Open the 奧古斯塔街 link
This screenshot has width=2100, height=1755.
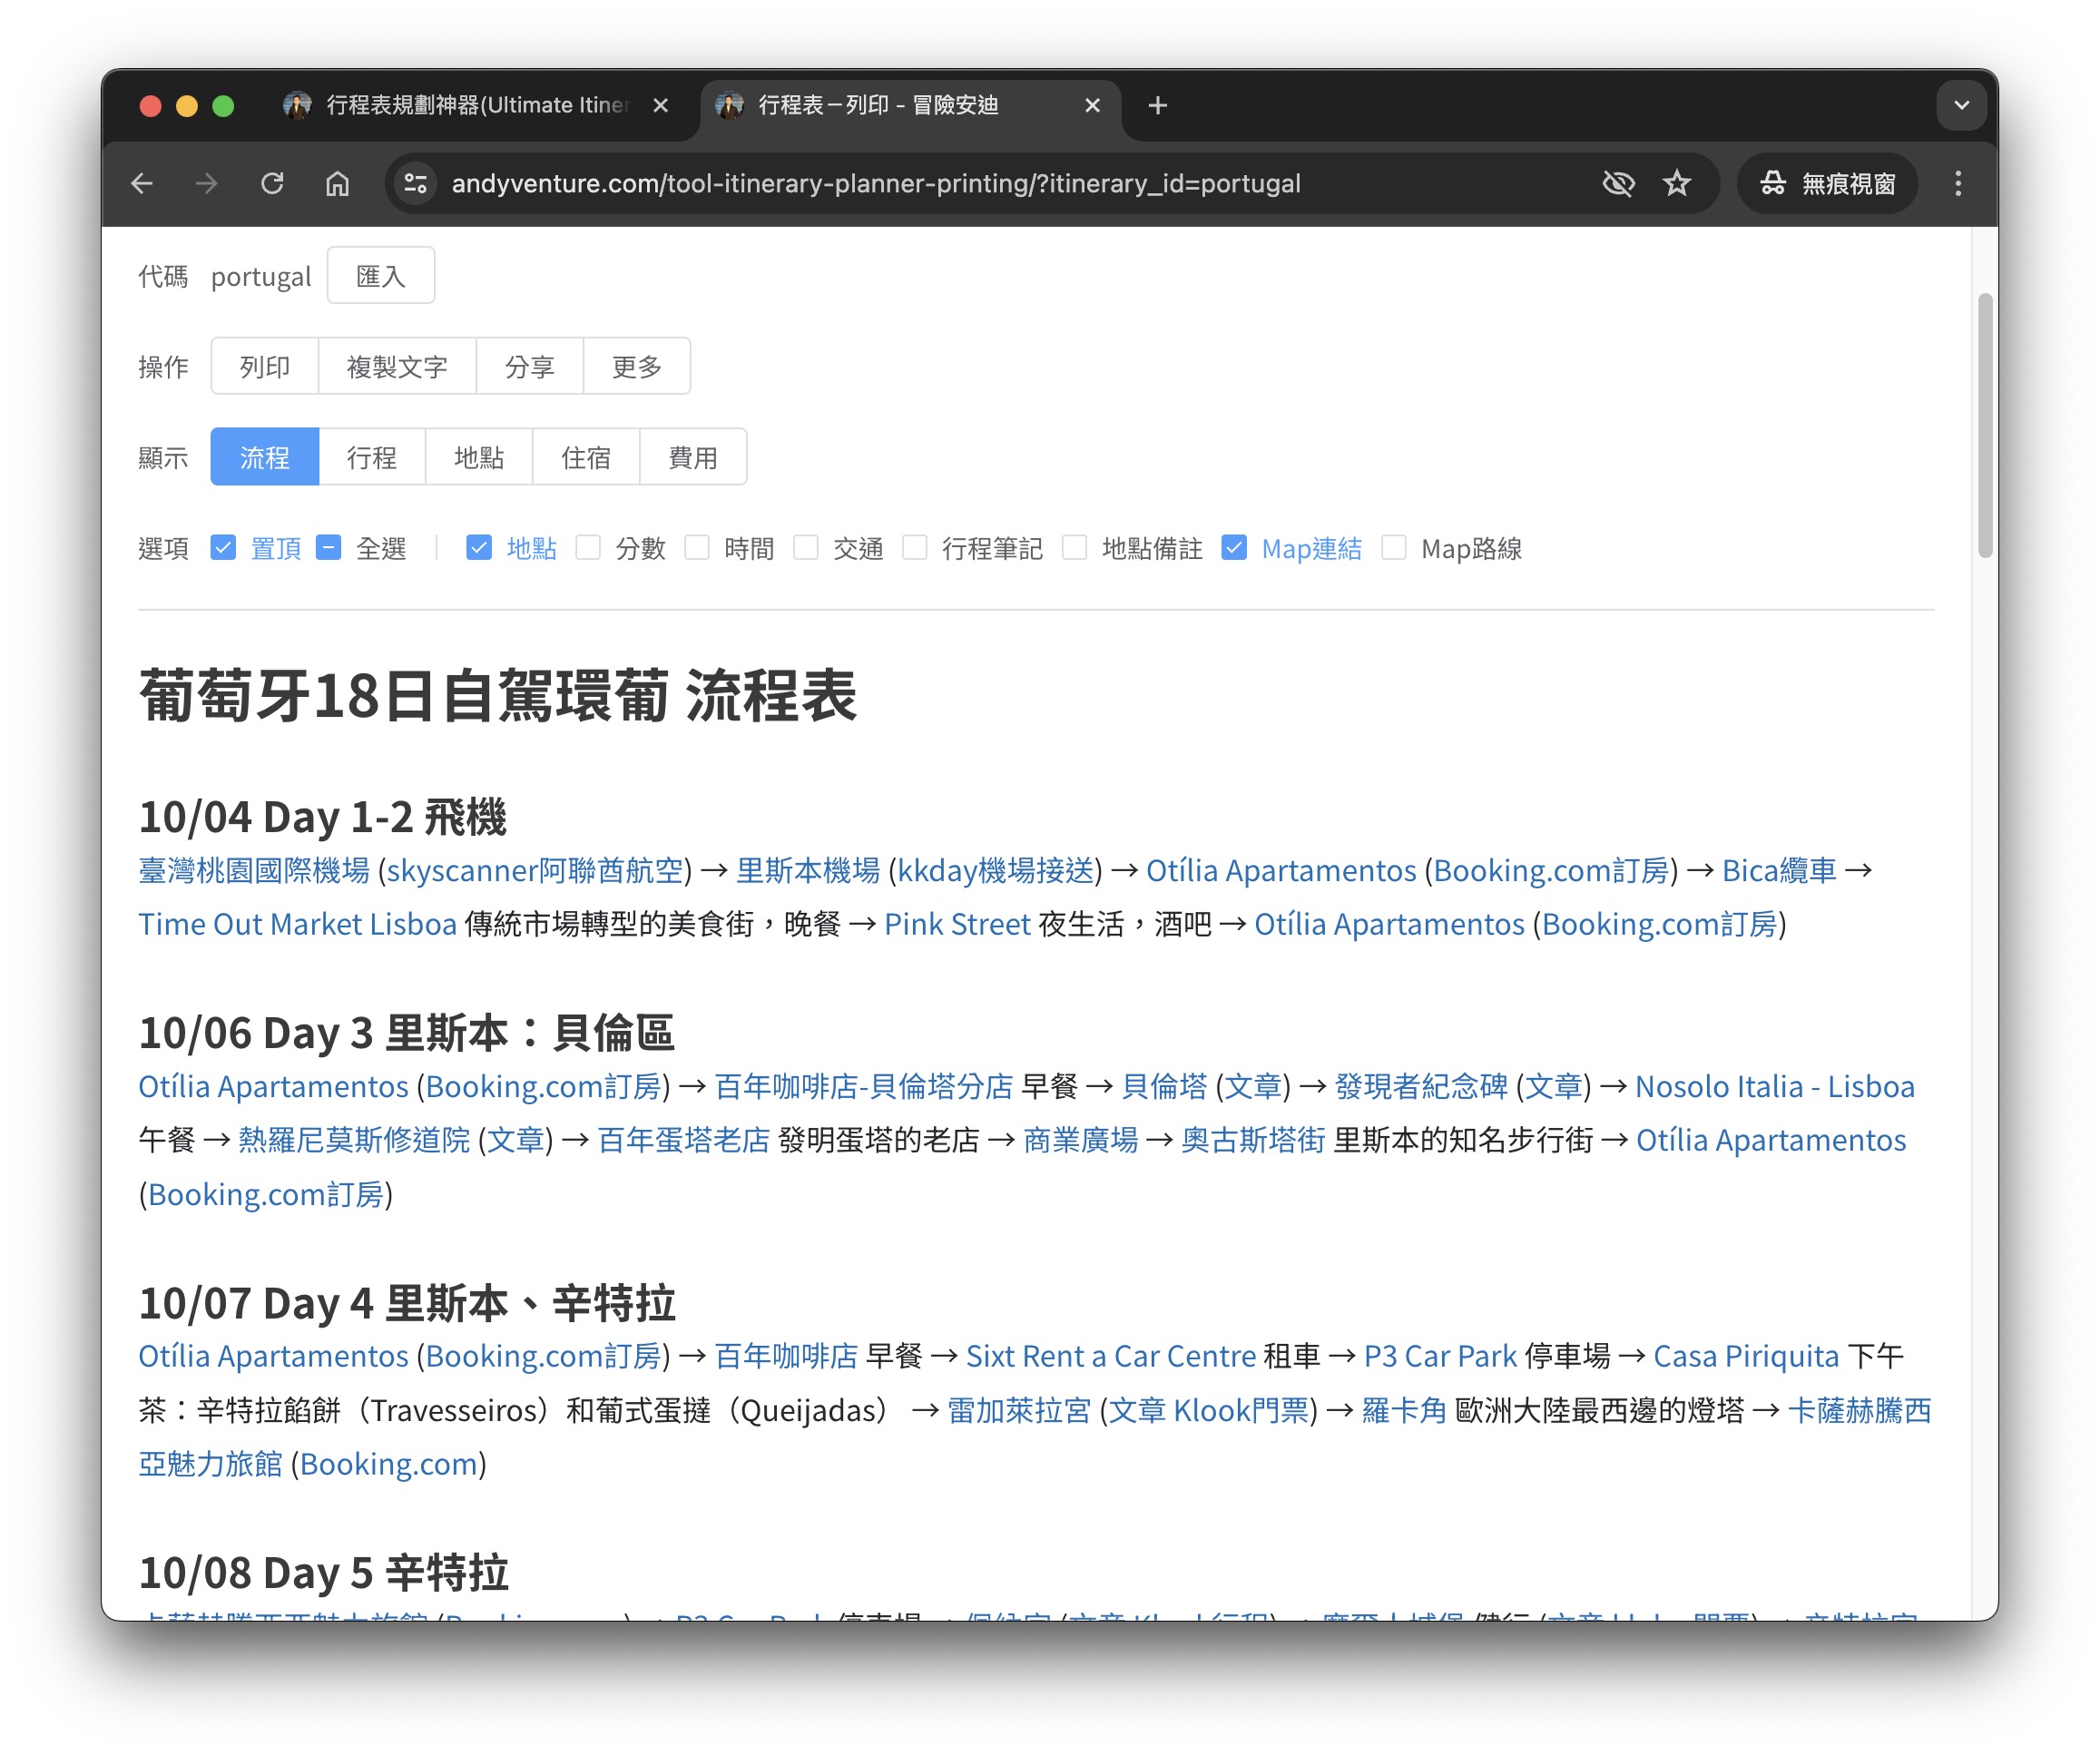point(1253,1141)
